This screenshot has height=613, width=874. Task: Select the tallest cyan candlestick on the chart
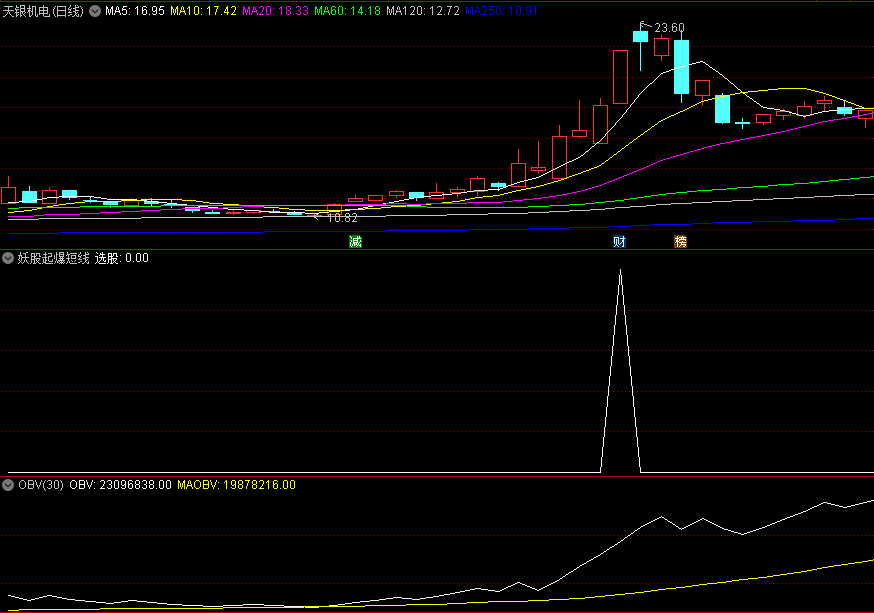681,67
